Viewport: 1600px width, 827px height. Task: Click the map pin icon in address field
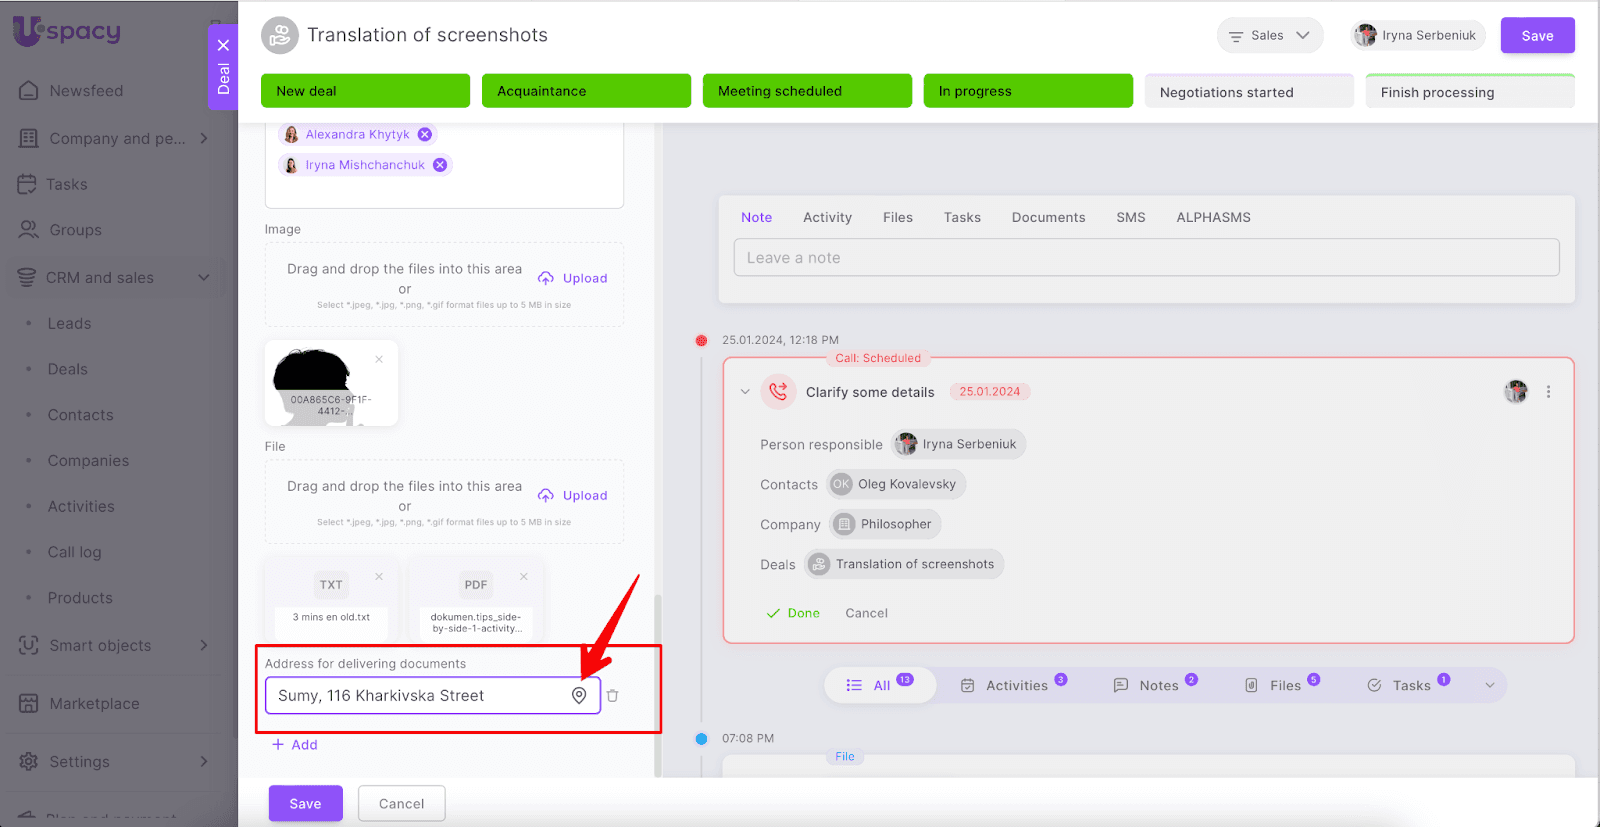[x=579, y=696]
